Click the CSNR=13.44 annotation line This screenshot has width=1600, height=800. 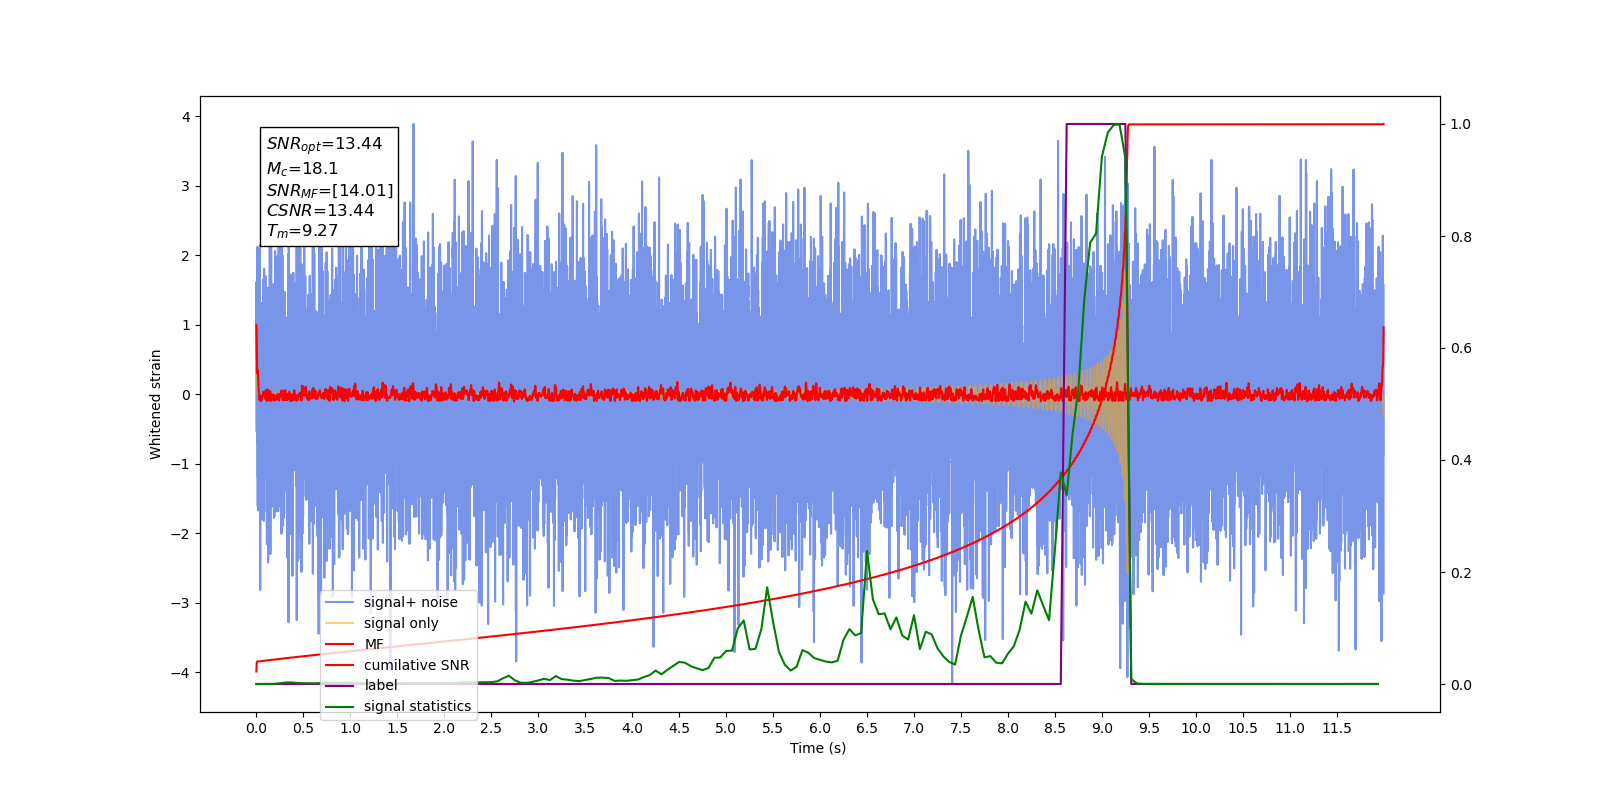click(x=320, y=211)
